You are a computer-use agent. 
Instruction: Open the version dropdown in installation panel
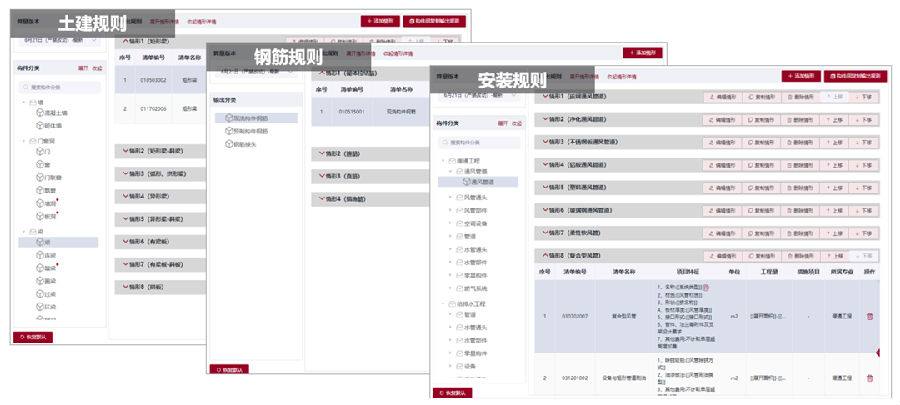[x=480, y=96]
